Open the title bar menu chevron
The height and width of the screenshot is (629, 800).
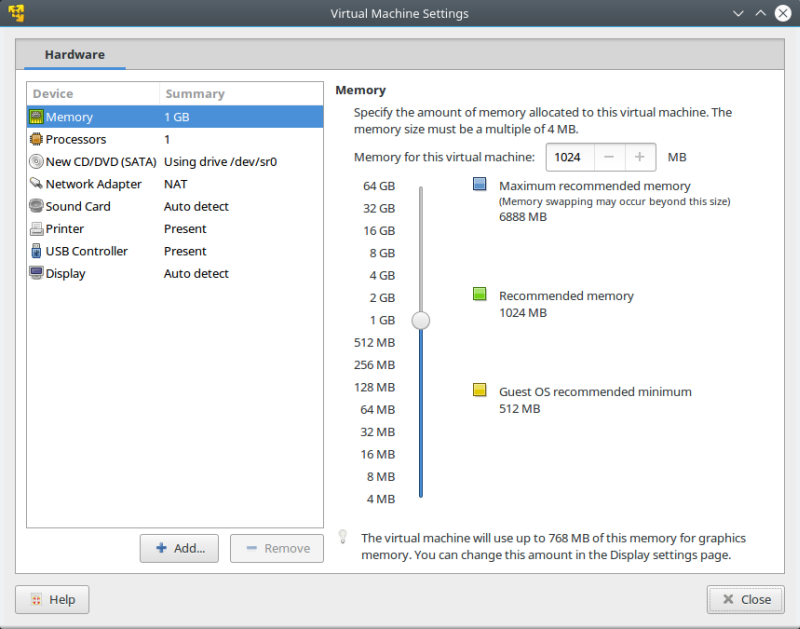738,13
